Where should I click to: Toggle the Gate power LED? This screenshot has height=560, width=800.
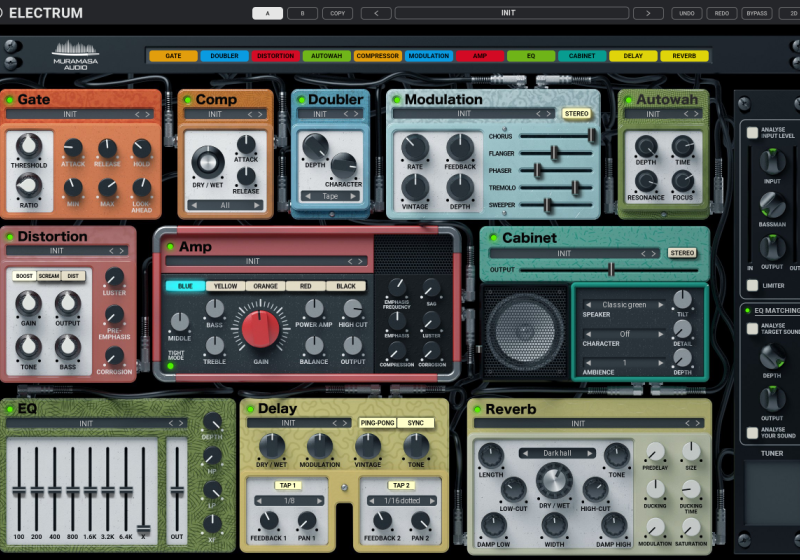click(x=10, y=101)
